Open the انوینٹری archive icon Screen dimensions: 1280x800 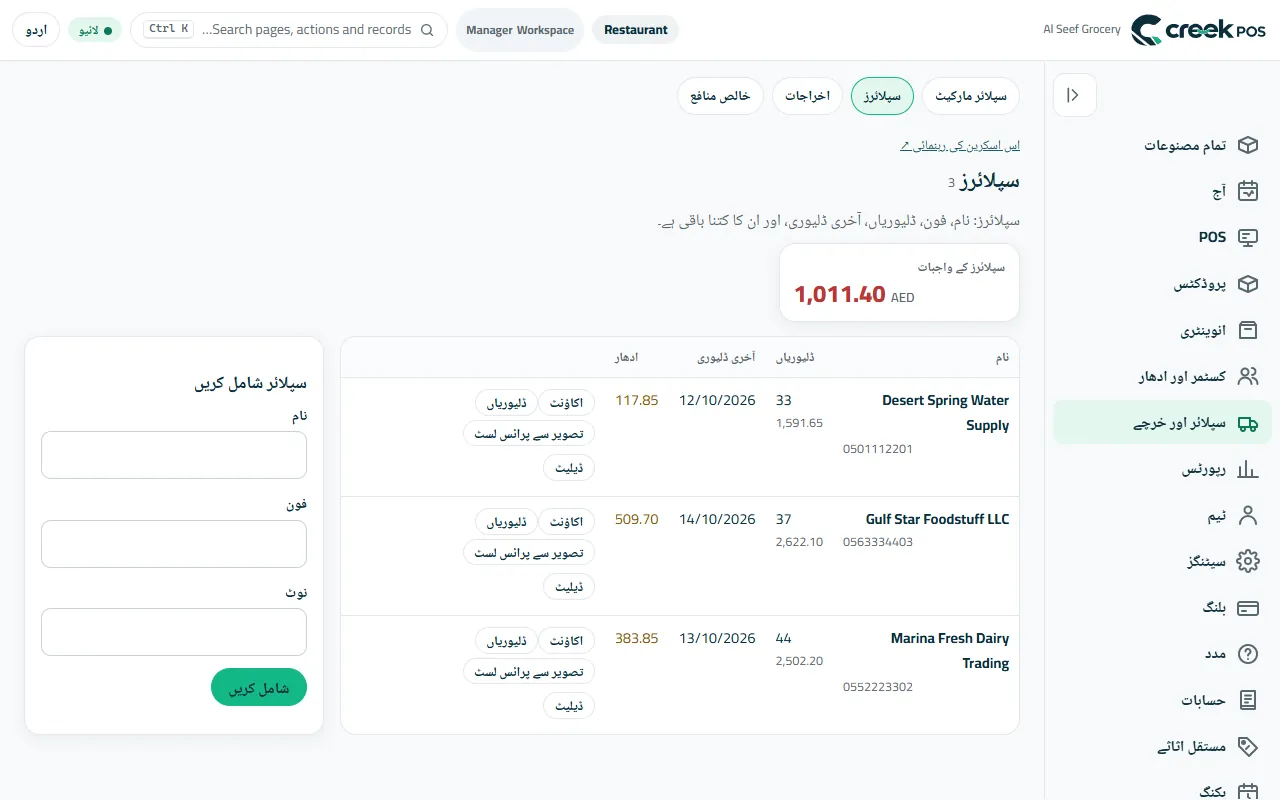tap(1247, 330)
